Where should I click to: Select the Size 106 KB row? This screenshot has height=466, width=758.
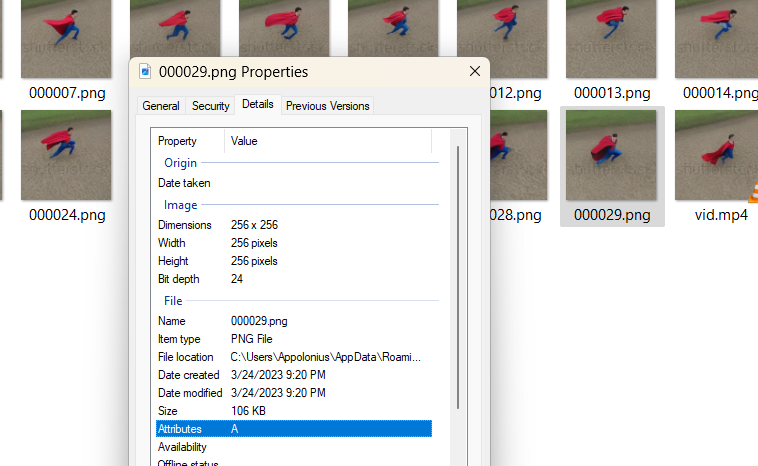point(294,411)
